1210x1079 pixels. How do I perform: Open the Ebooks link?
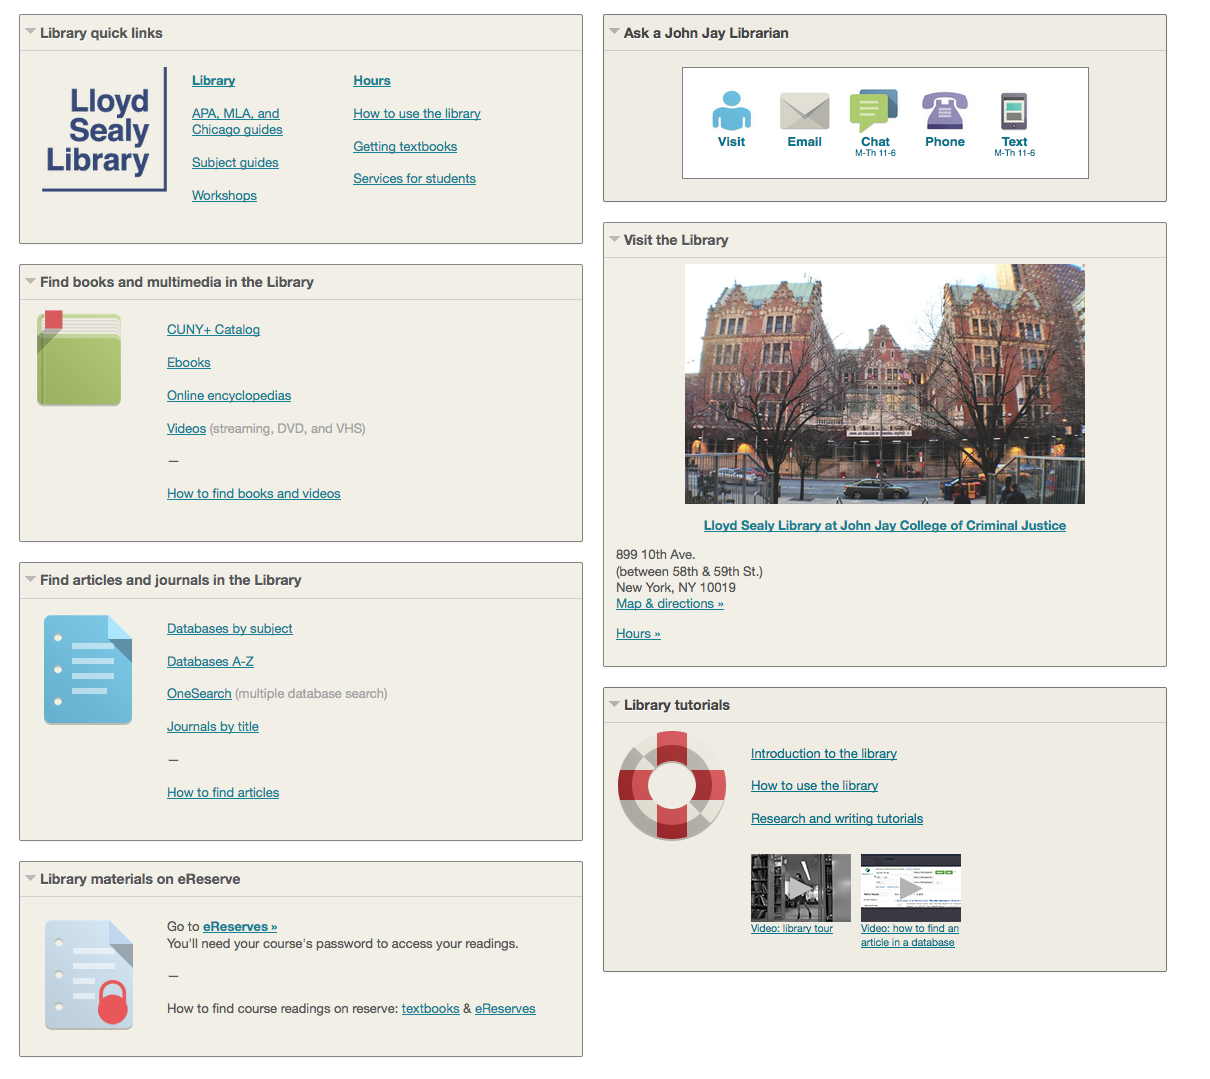point(189,362)
